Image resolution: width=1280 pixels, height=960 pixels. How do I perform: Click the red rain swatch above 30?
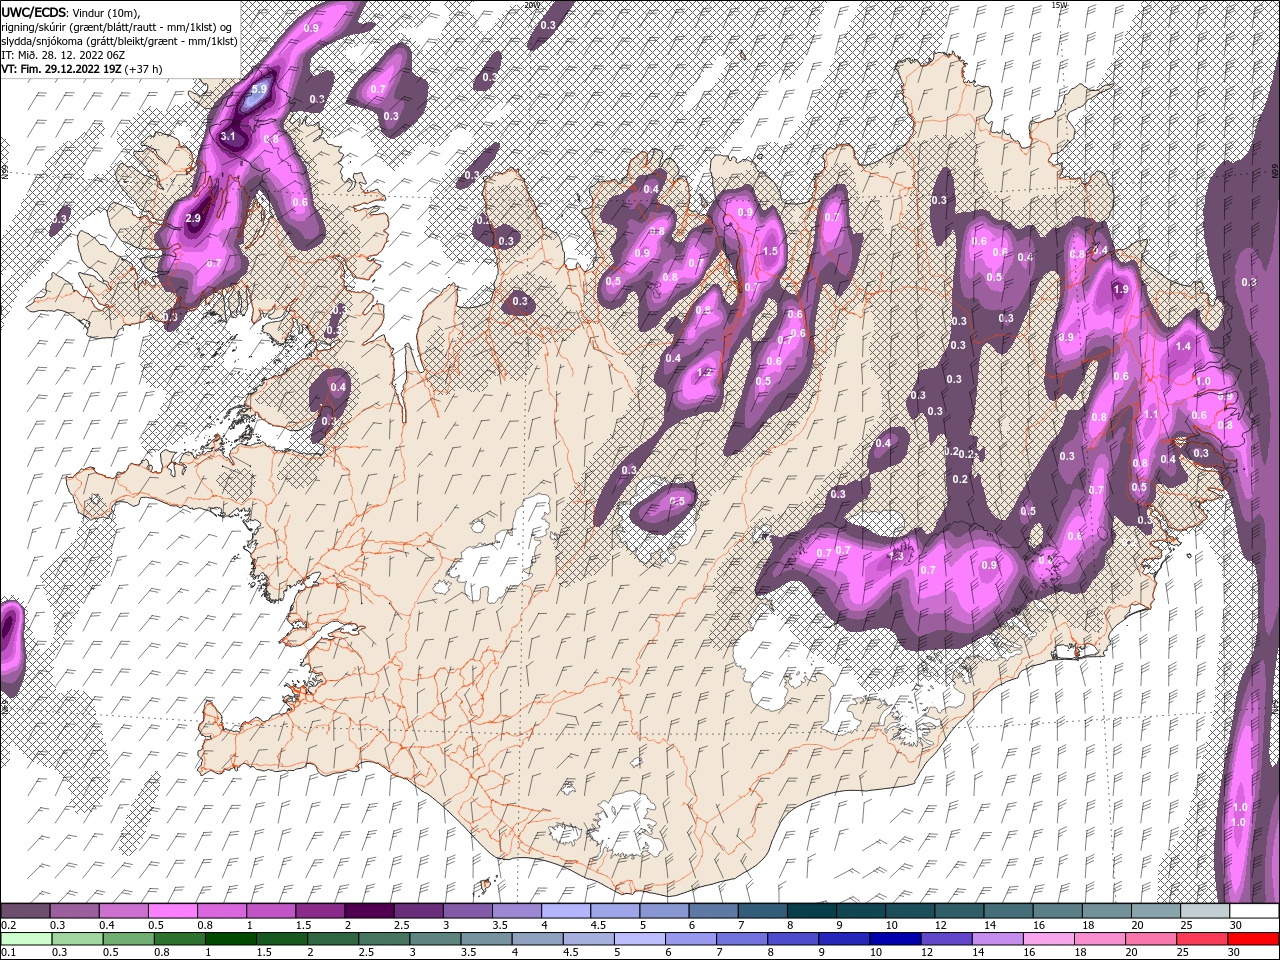pyautogui.click(x=1252, y=939)
